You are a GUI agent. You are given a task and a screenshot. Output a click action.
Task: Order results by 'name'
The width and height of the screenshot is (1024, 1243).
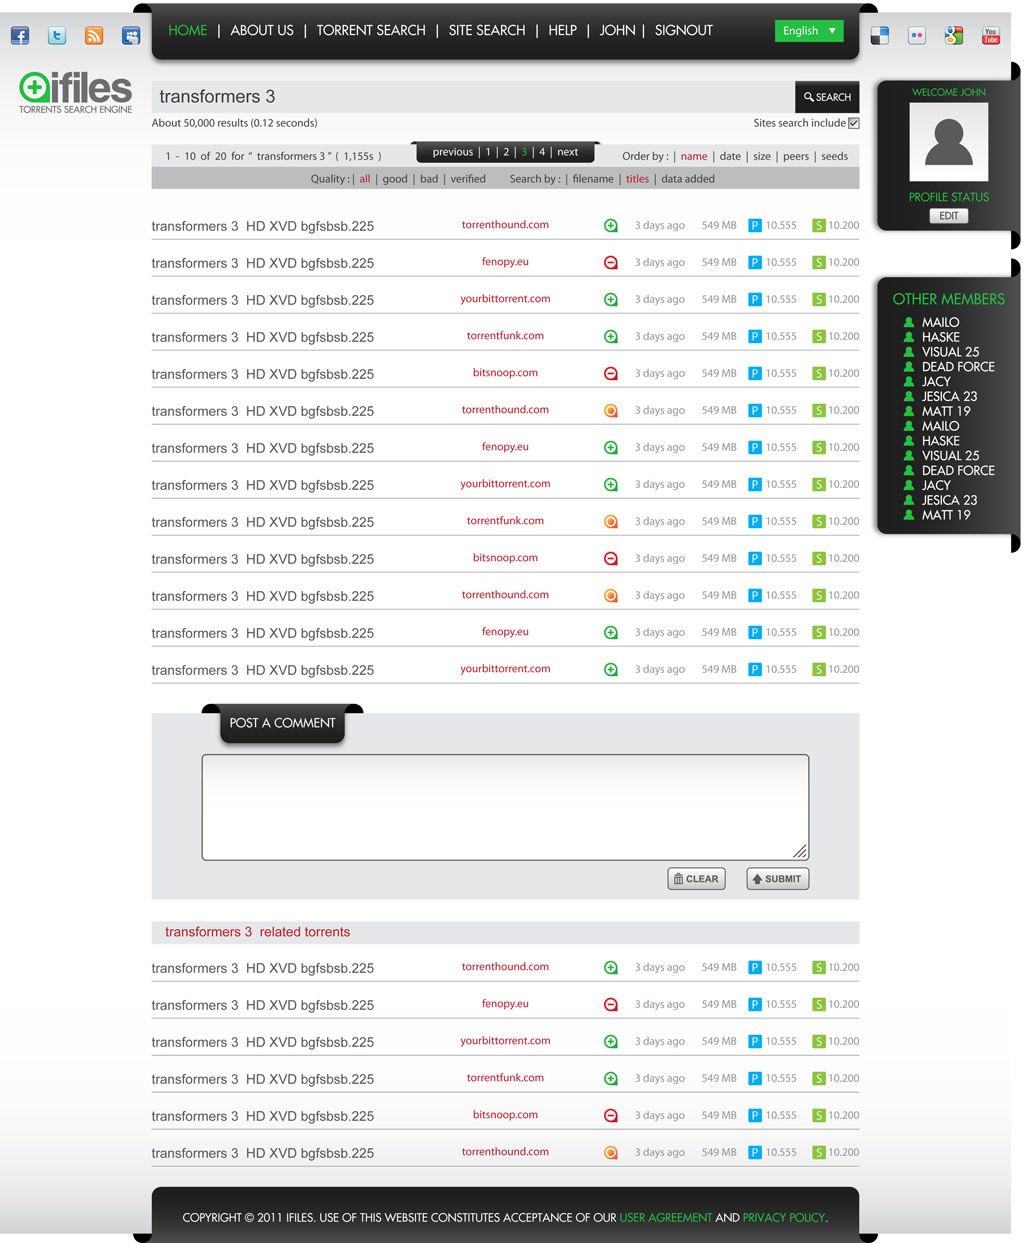694,156
